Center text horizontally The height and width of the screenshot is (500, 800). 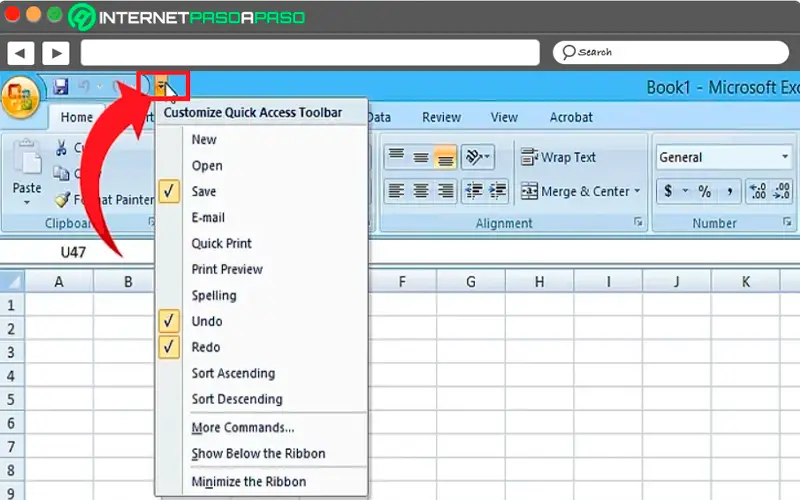coord(420,191)
